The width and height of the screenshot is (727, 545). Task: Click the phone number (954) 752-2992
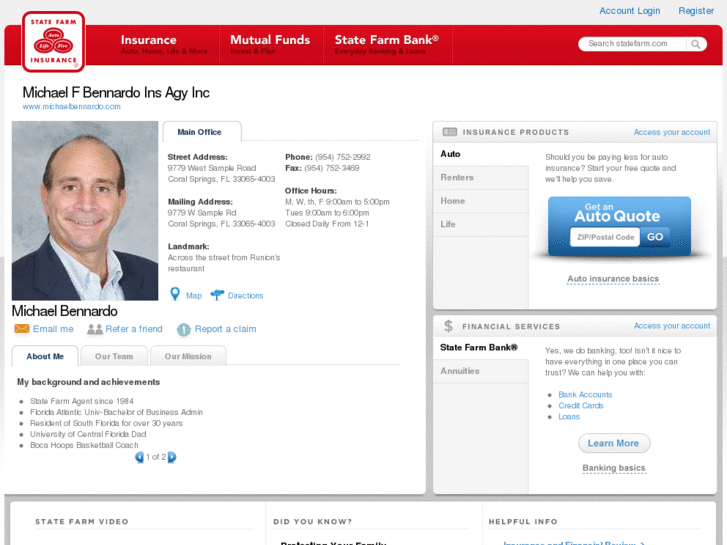[343, 157]
